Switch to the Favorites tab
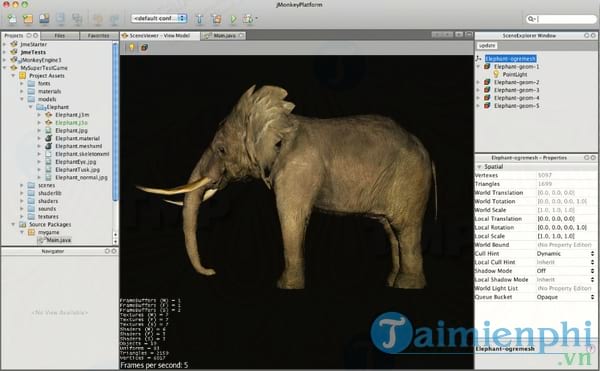600x371 pixels. coord(98,36)
